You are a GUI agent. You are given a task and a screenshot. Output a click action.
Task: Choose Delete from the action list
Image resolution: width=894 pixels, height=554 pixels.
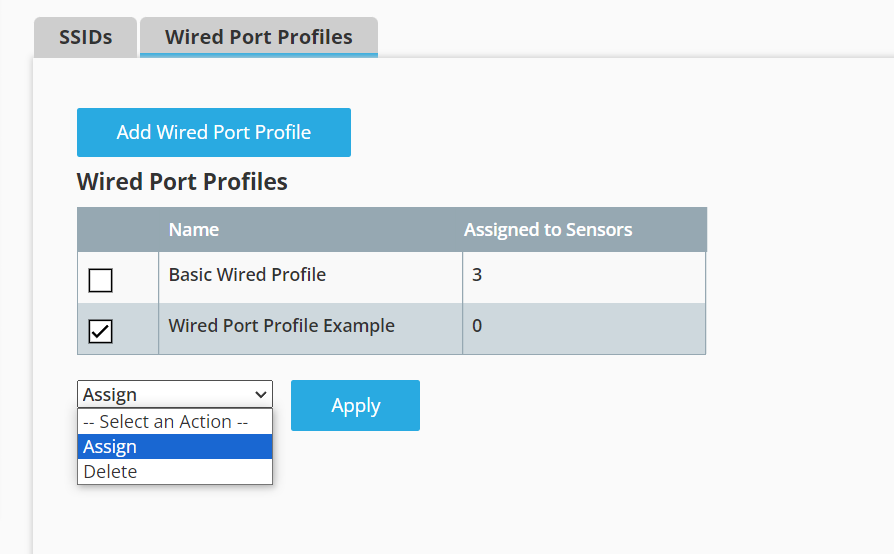coord(175,472)
